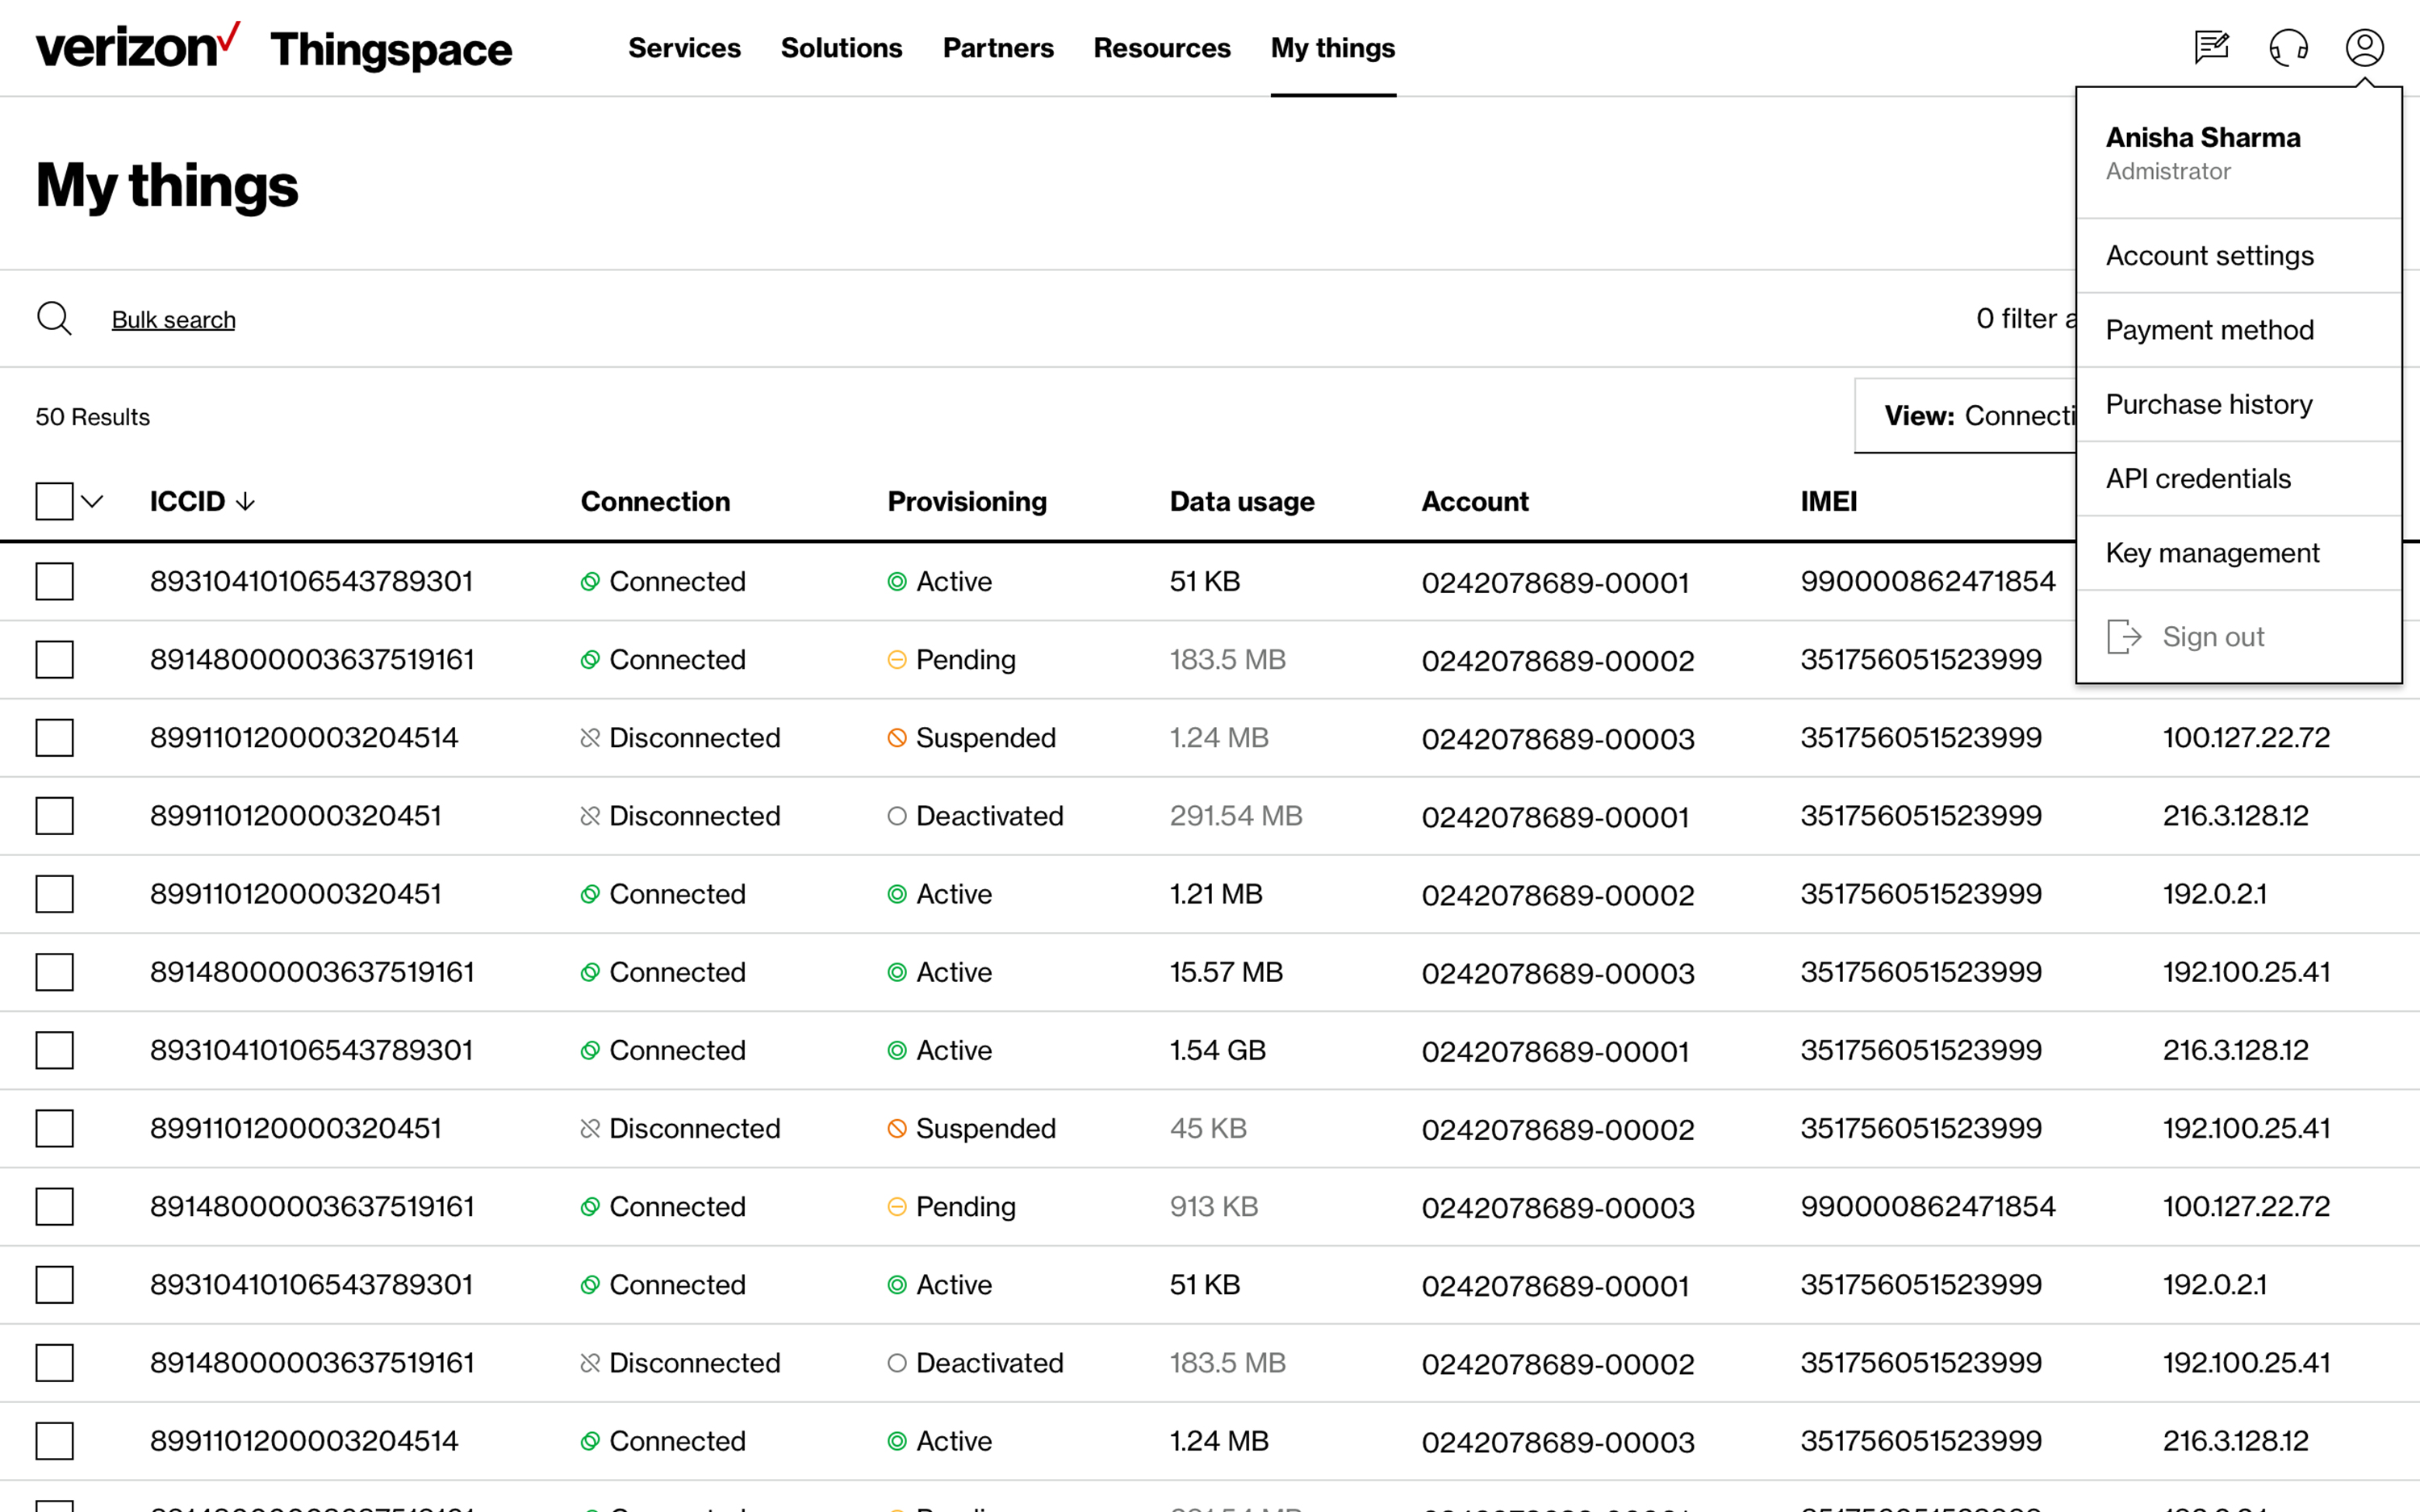Open the View: Connectivity dropdown
This screenshot has height=1512, width=2420.
click(x=1965, y=416)
